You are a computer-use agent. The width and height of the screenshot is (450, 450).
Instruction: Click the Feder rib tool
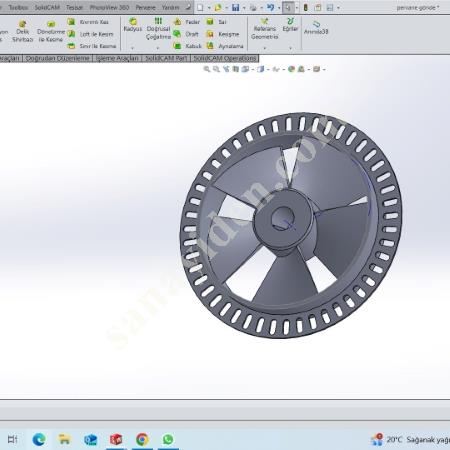(x=187, y=22)
